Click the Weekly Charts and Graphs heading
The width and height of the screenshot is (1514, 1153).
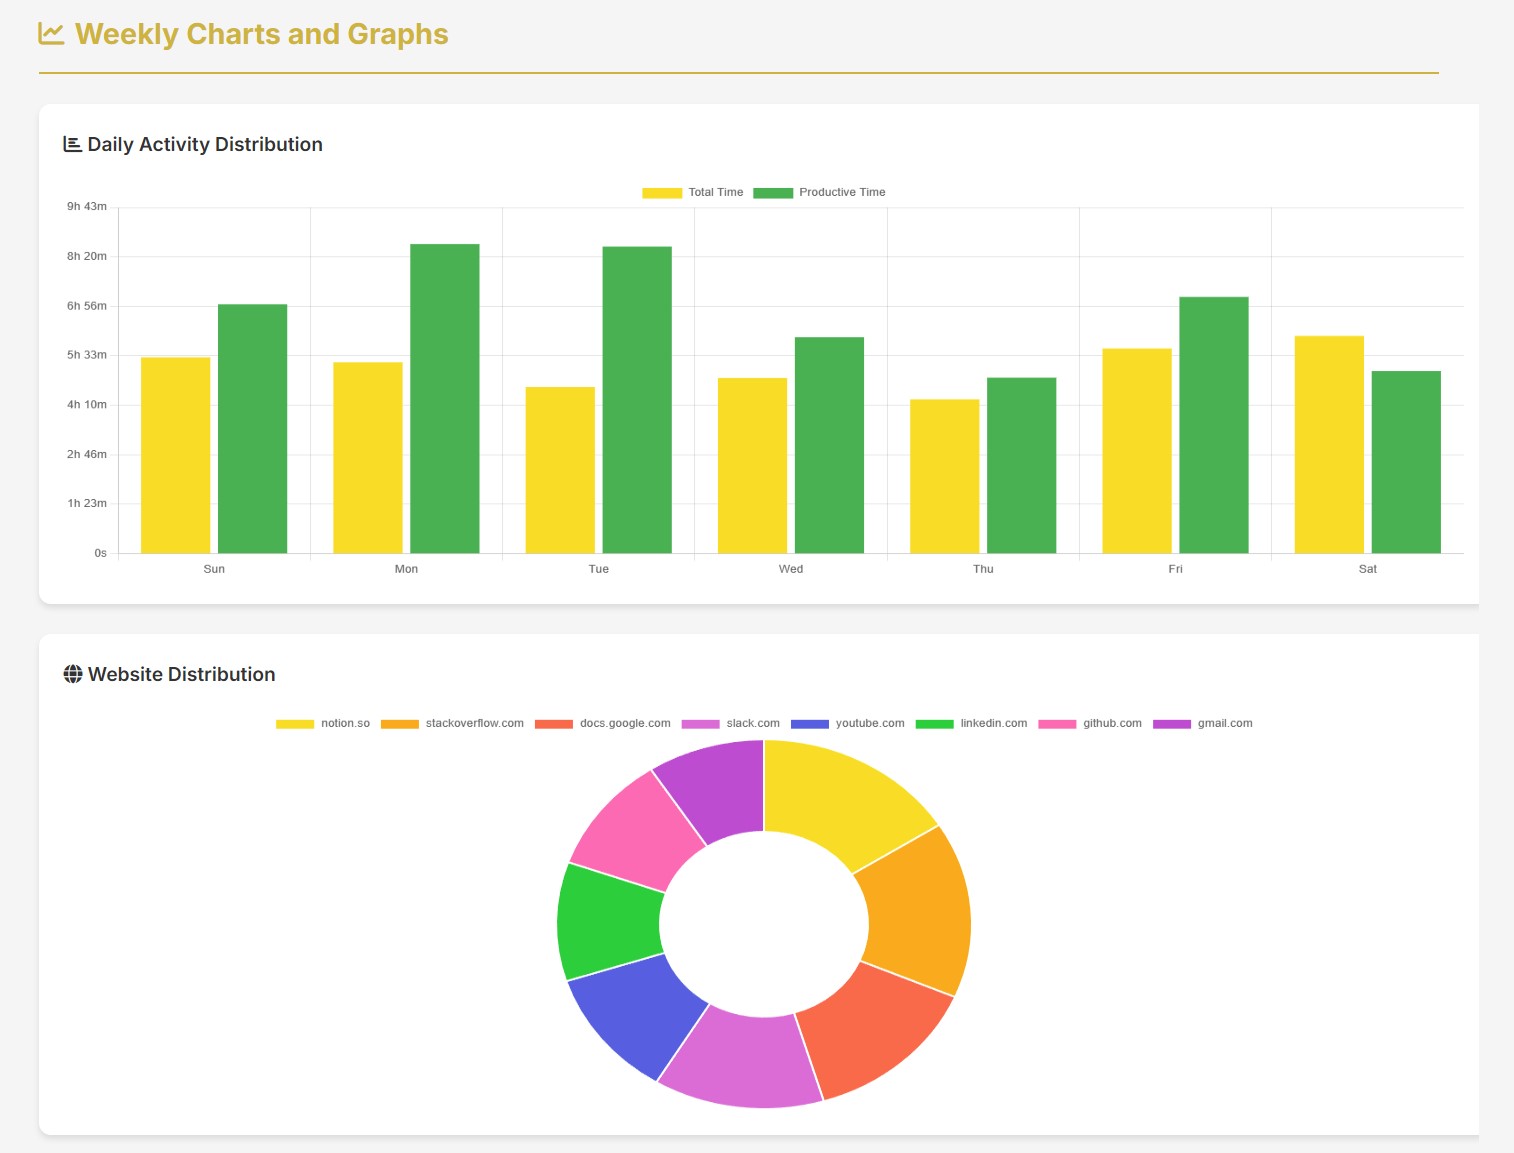[262, 34]
